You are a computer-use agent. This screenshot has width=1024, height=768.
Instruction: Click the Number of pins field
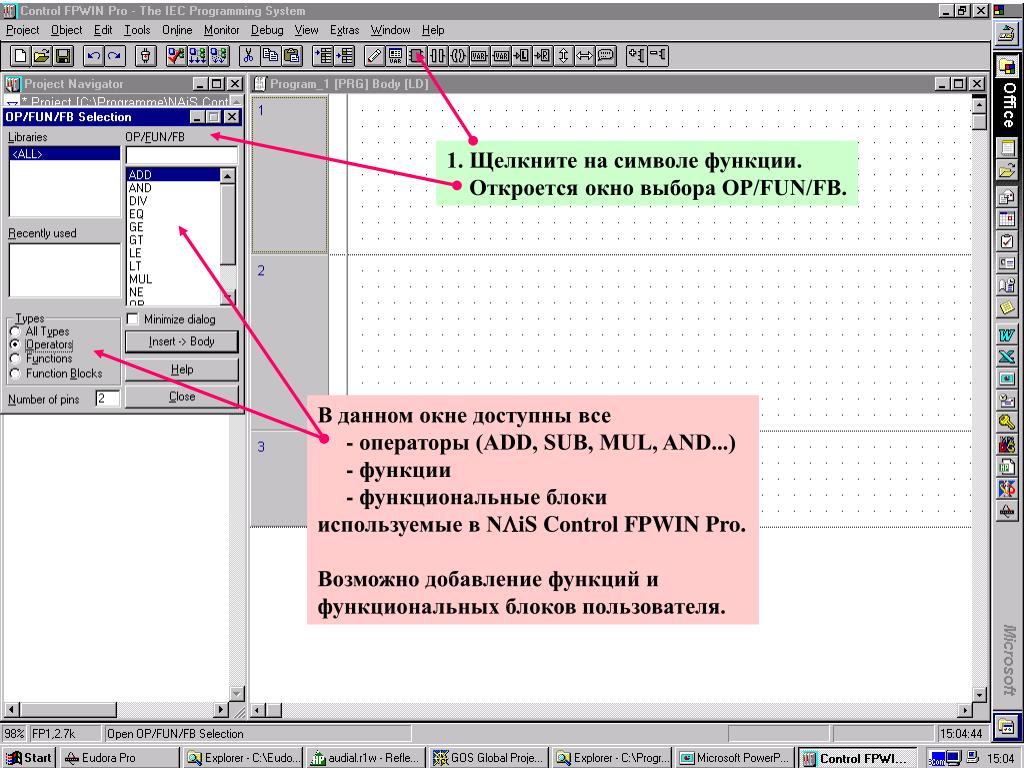[x=108, y=398]
